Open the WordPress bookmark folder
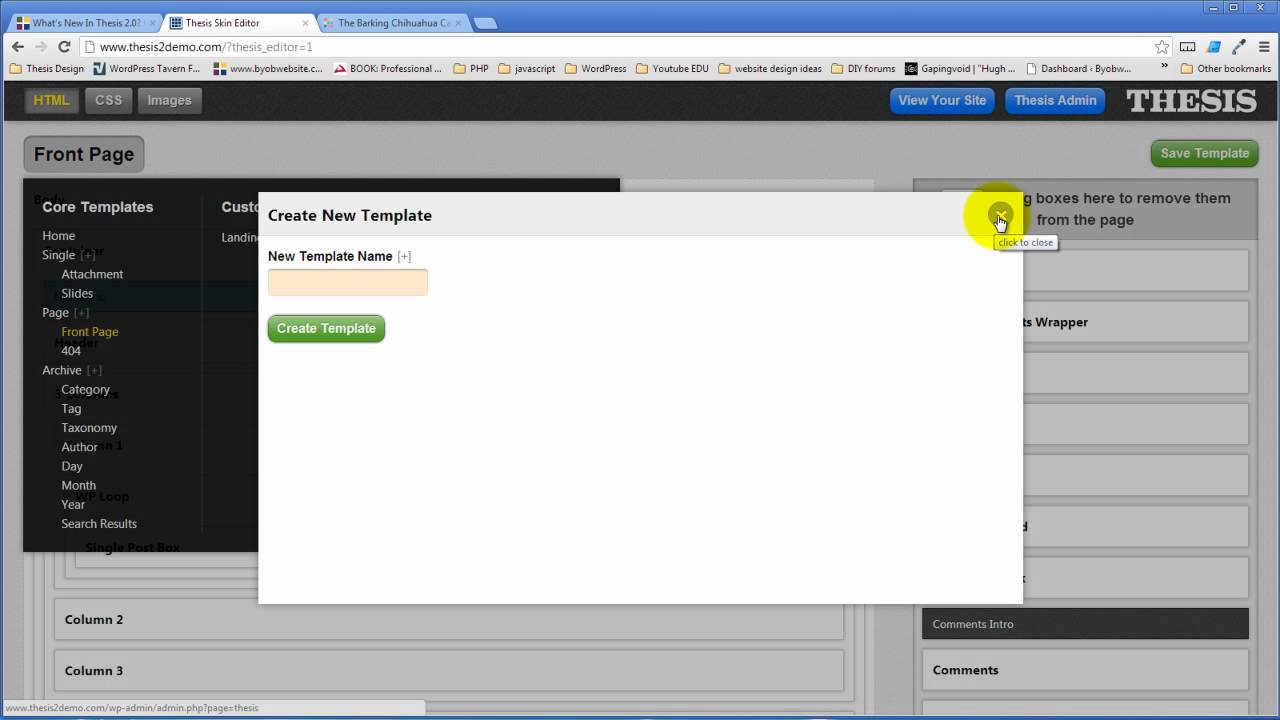This screenshot has height=720, width=1280. click(596, 69)
